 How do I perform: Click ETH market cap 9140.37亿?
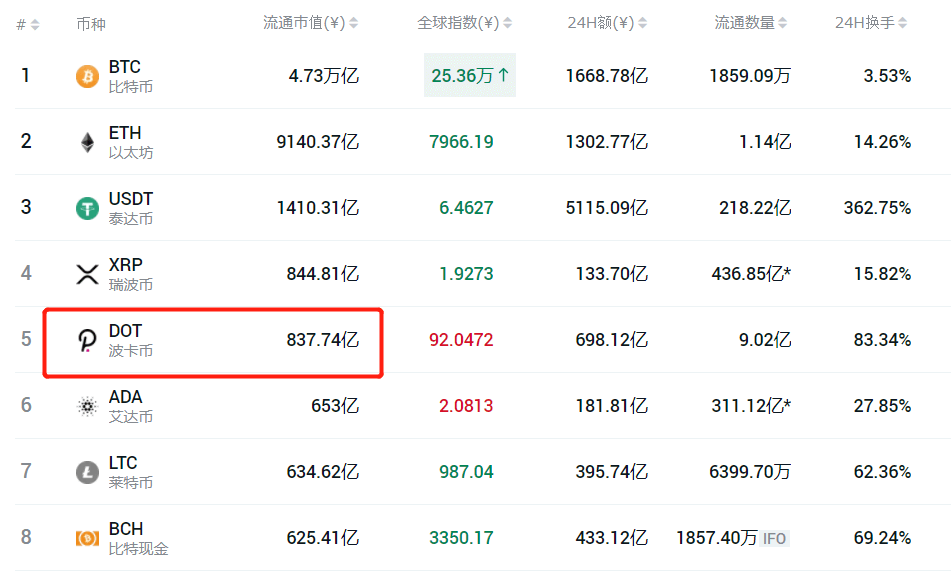pyautogui.click(x=318, y=142)
